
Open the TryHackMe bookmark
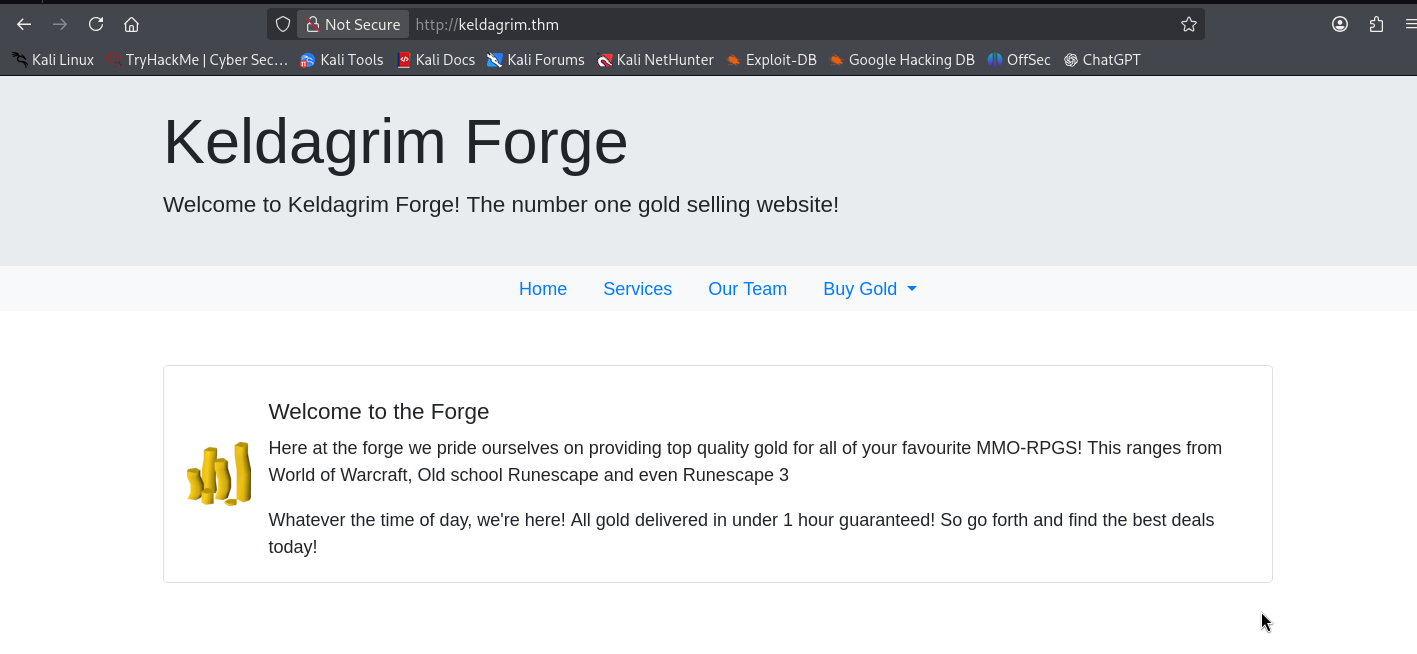[x=197, y=60]
